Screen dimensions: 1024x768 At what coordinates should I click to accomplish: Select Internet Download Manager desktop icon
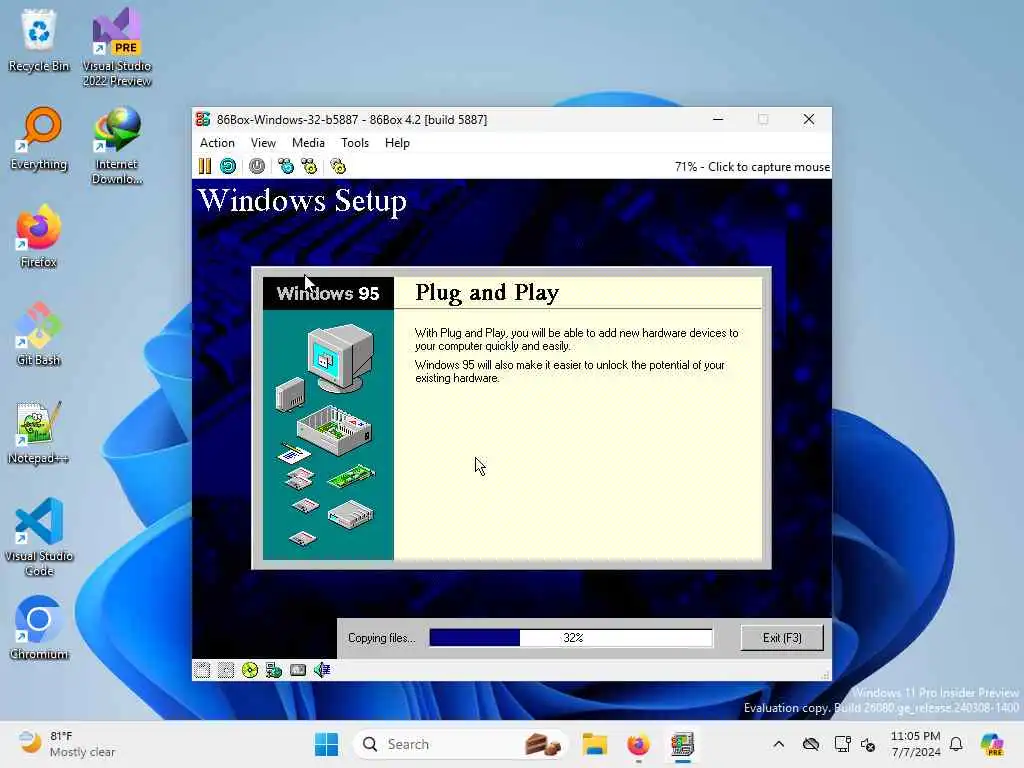(117, 145)
